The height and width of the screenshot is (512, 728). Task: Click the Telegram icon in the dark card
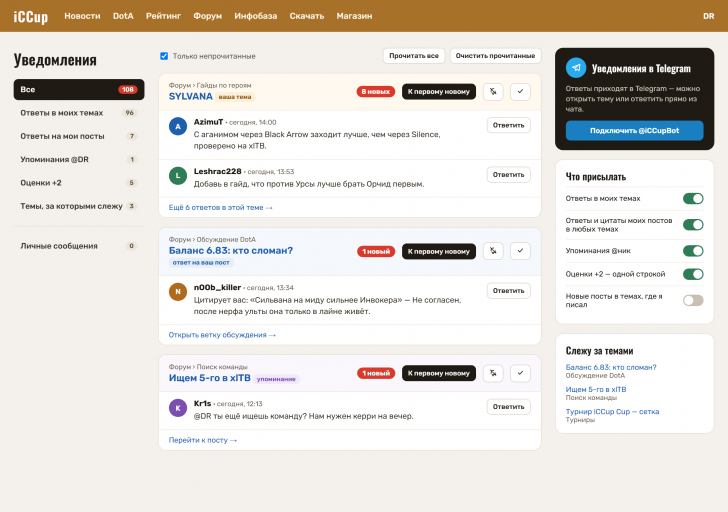[x=576, y=68]
